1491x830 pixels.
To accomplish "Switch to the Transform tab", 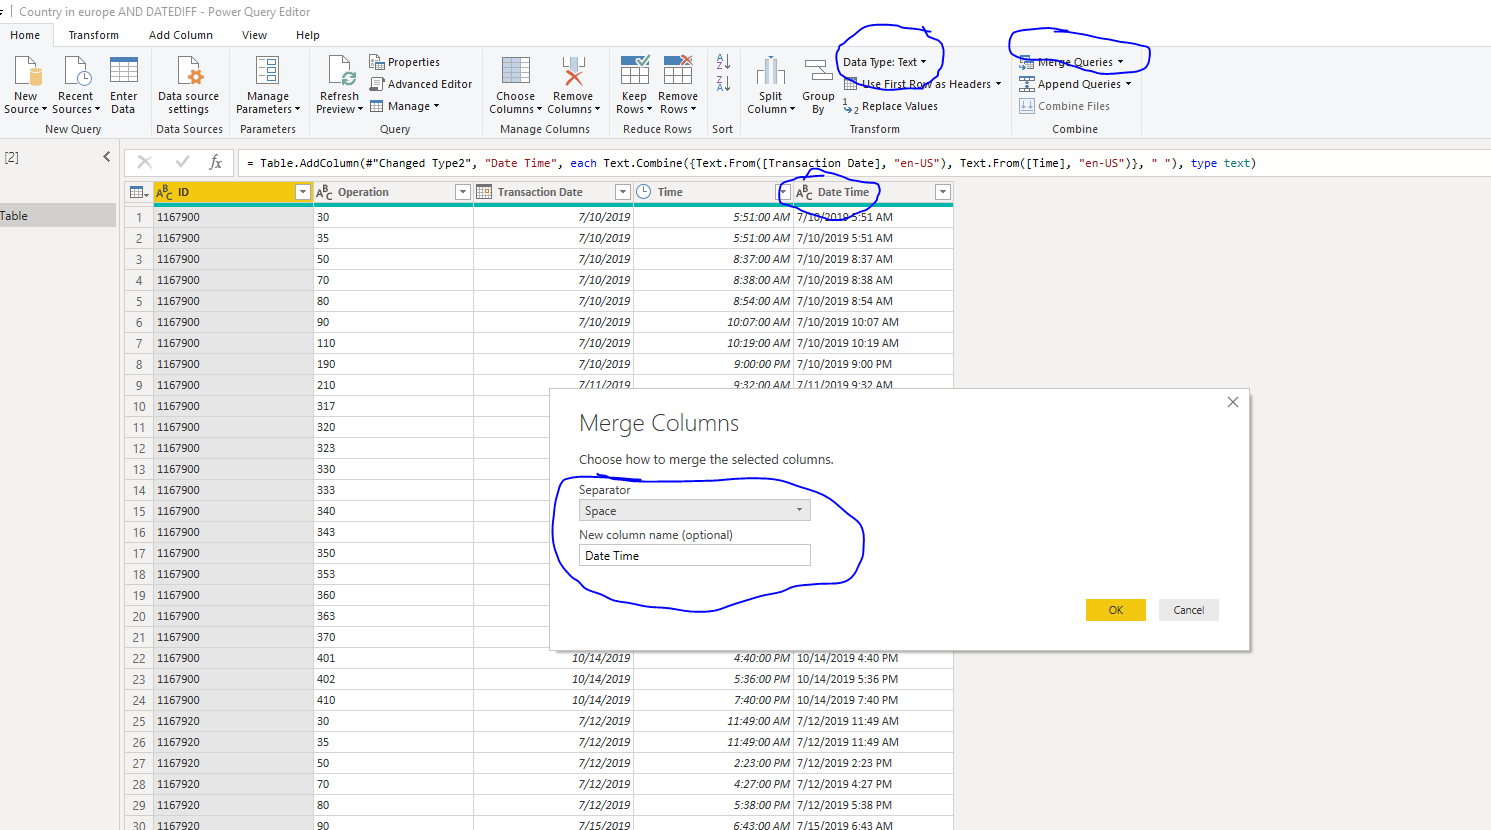I will (x=93, y=35).
